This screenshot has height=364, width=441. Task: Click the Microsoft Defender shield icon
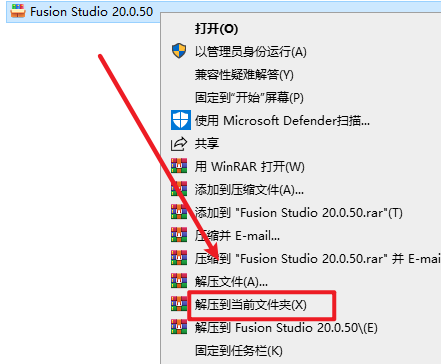pyautogui.click(x=181, y=120)
